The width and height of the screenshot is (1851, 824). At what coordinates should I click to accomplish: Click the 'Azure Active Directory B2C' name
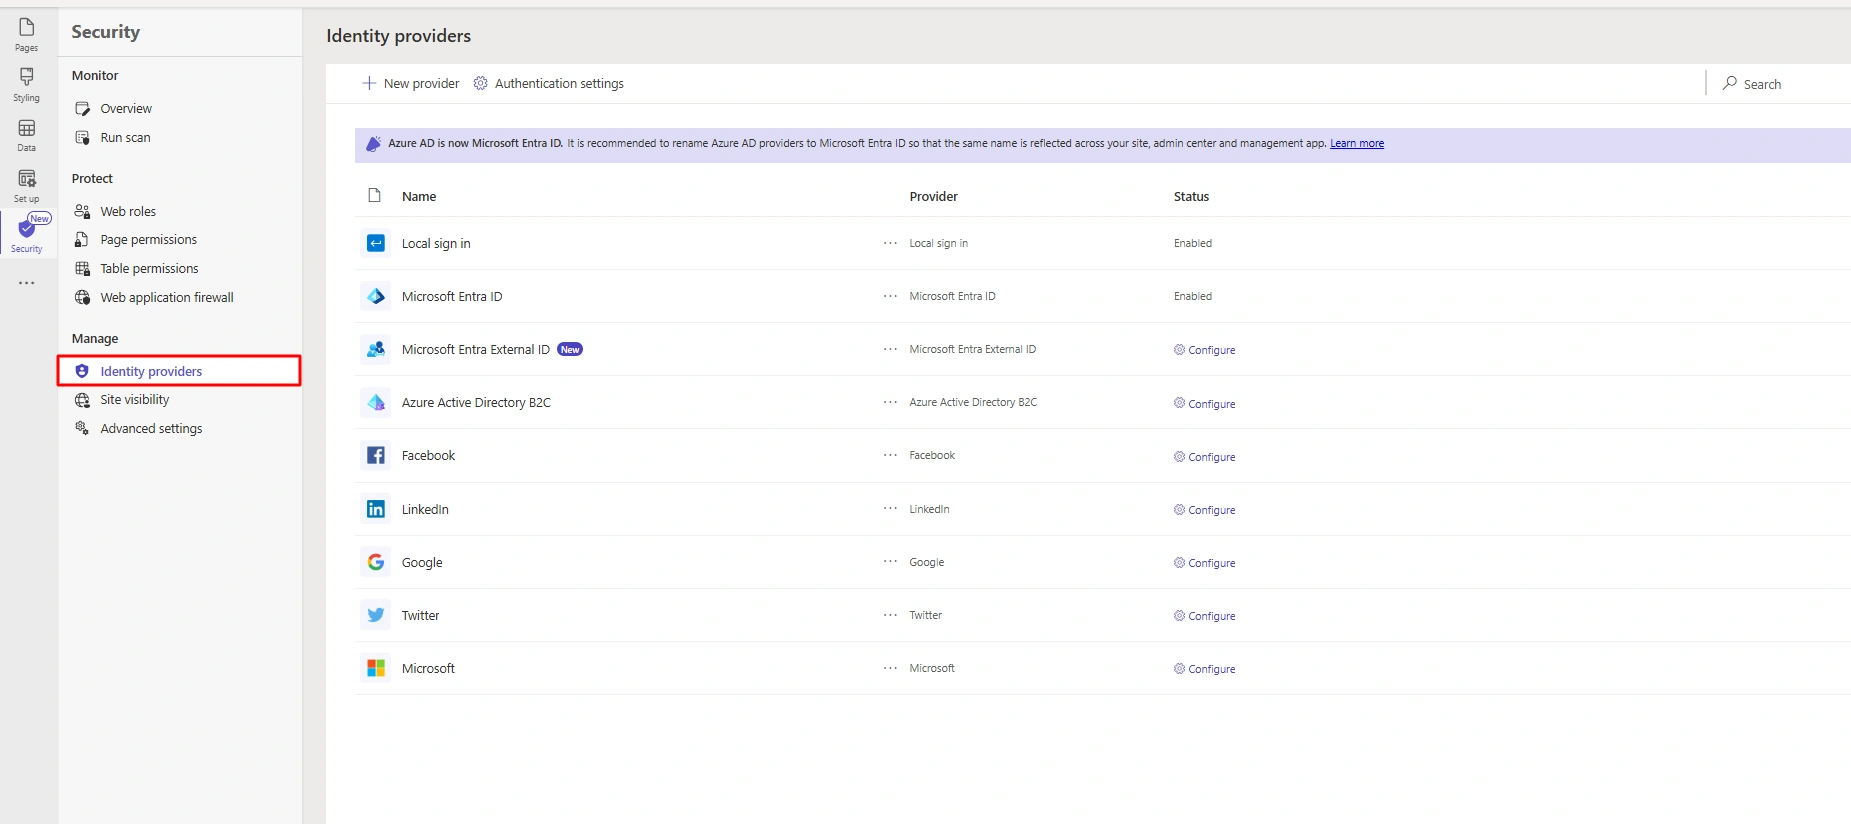[476, 402]
